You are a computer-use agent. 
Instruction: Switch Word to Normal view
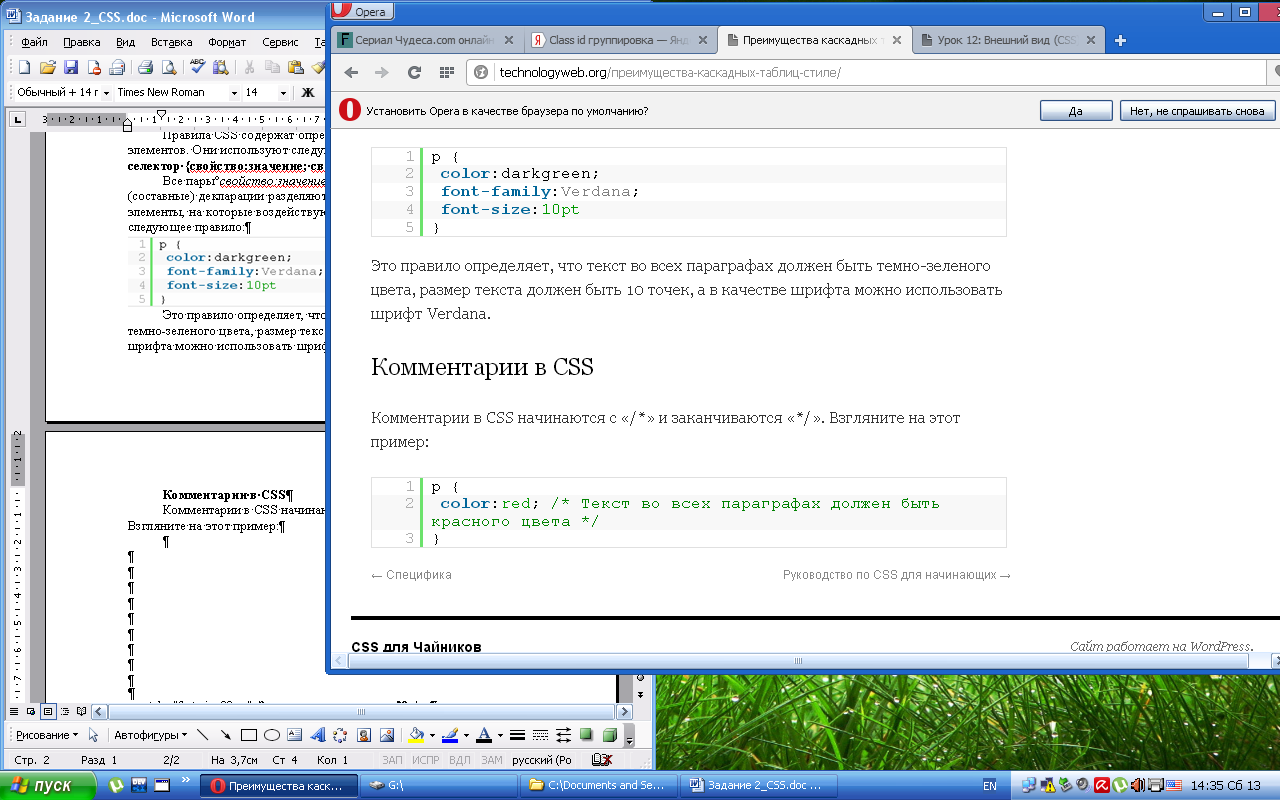click(14, 711)
